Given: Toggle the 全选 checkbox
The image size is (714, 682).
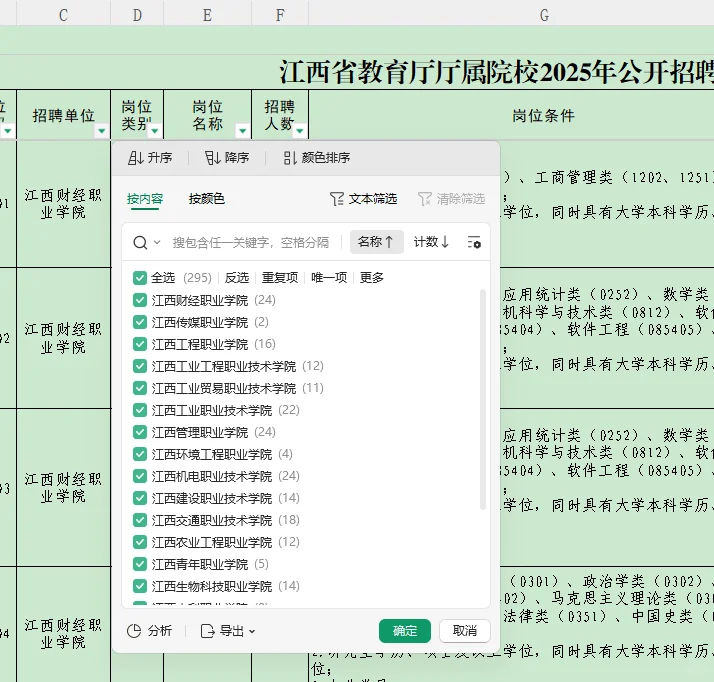Looking at the screenshot, I should pos(140,278).
